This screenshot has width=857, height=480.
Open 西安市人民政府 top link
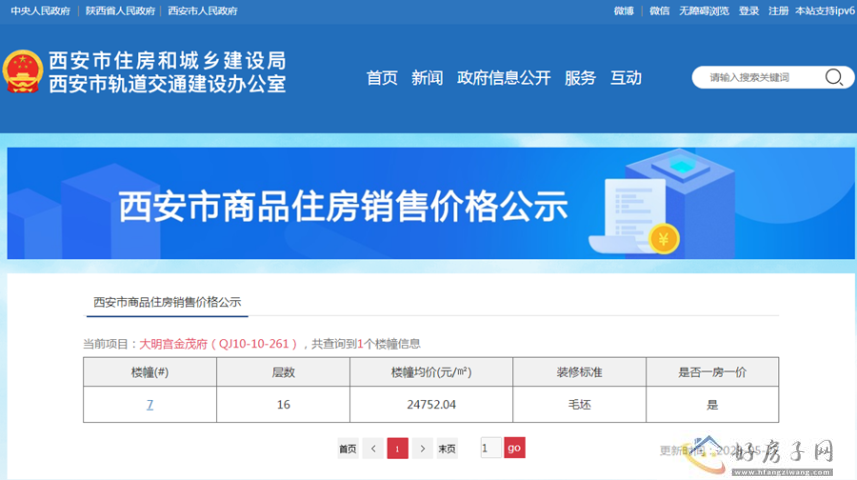(203, 11)
